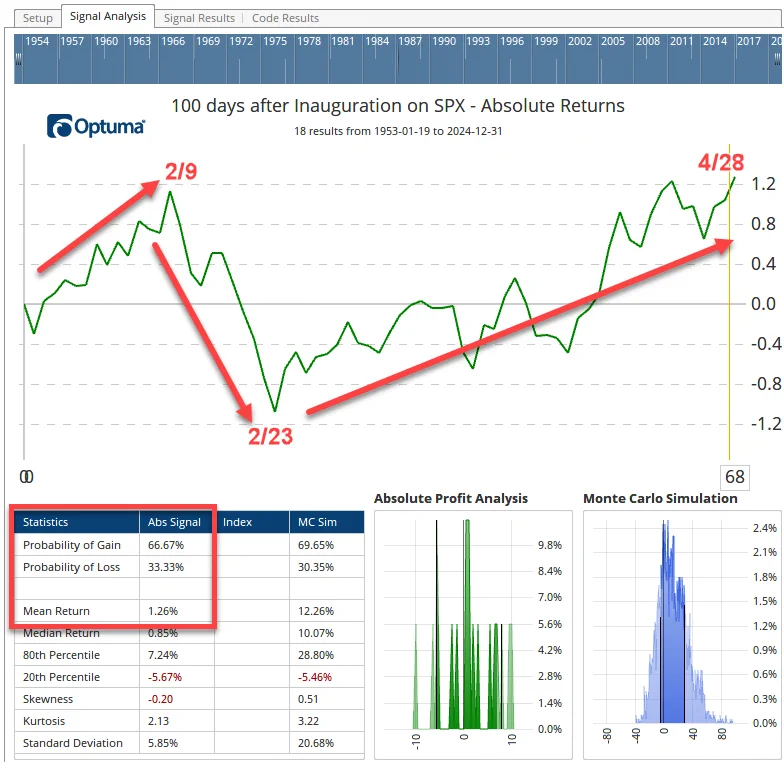Viewport: 784px width, 762px height.
Task: Click the Statistics column header
Action: (x=76, y=522)
